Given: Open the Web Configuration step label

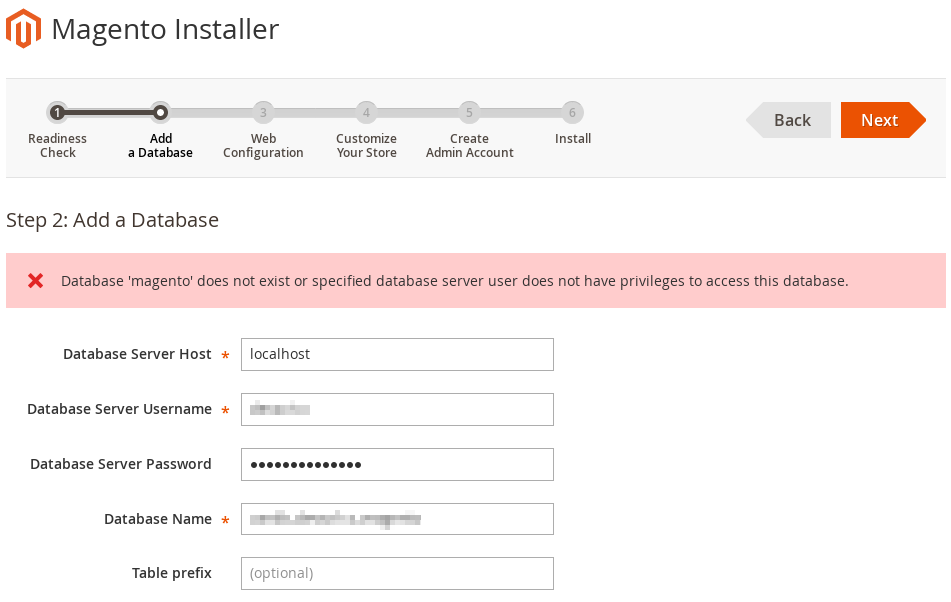Looking at the screenshot, I should [263, 145].
